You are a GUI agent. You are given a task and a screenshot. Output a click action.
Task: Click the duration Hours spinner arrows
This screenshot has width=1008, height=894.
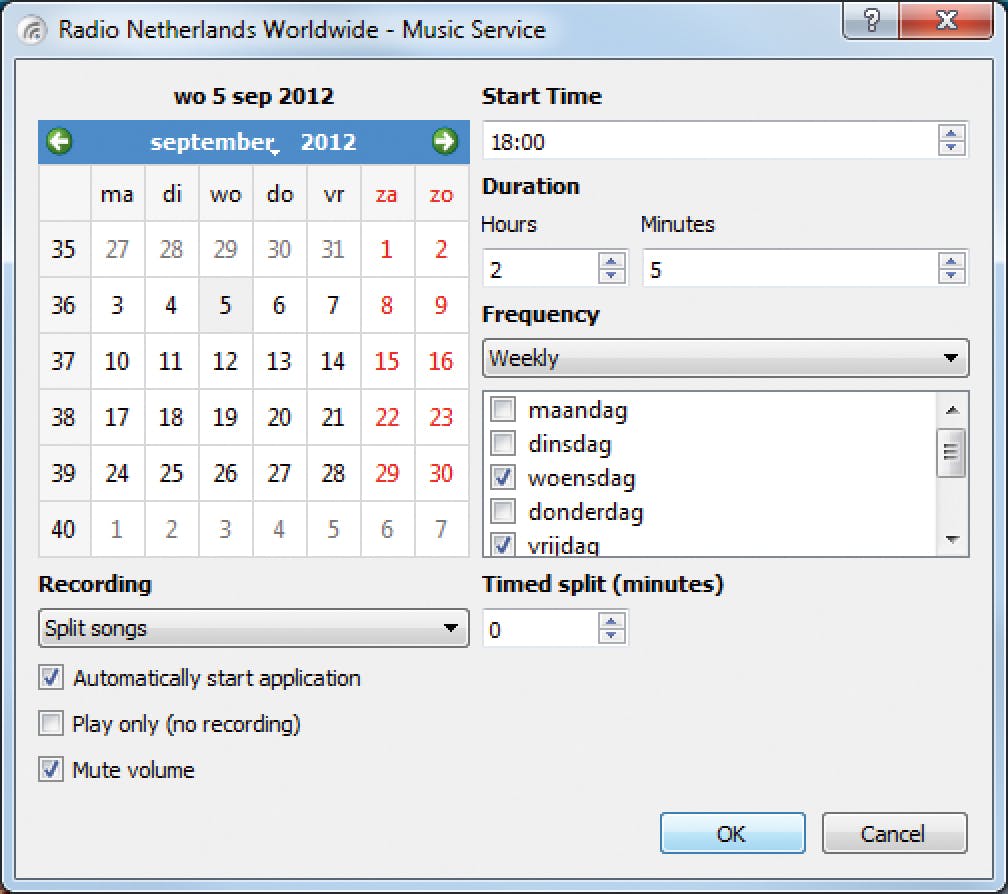pyautogui.click(x=612, y=268)
